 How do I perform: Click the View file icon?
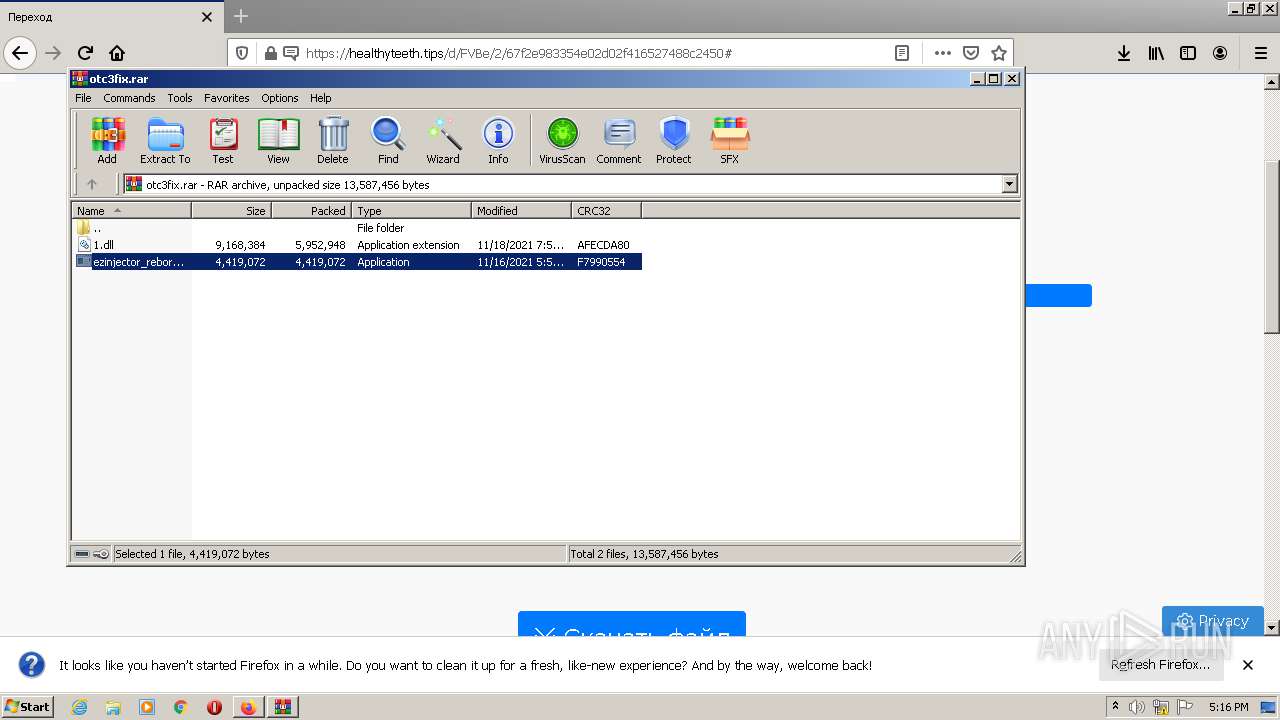[278, 140]
